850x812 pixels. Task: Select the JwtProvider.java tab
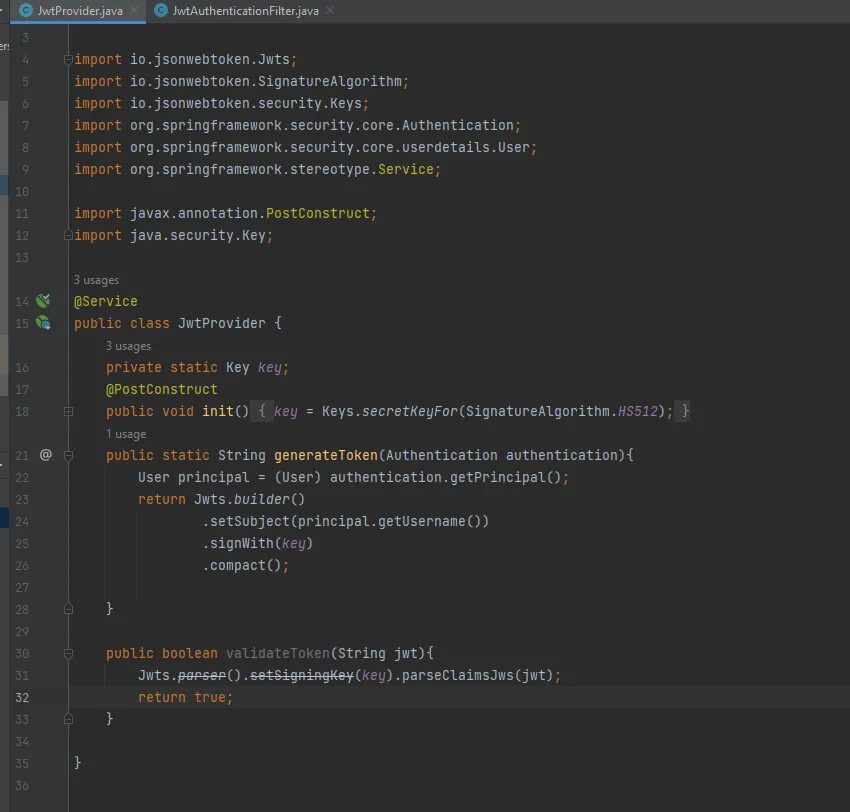coord(80,10)
